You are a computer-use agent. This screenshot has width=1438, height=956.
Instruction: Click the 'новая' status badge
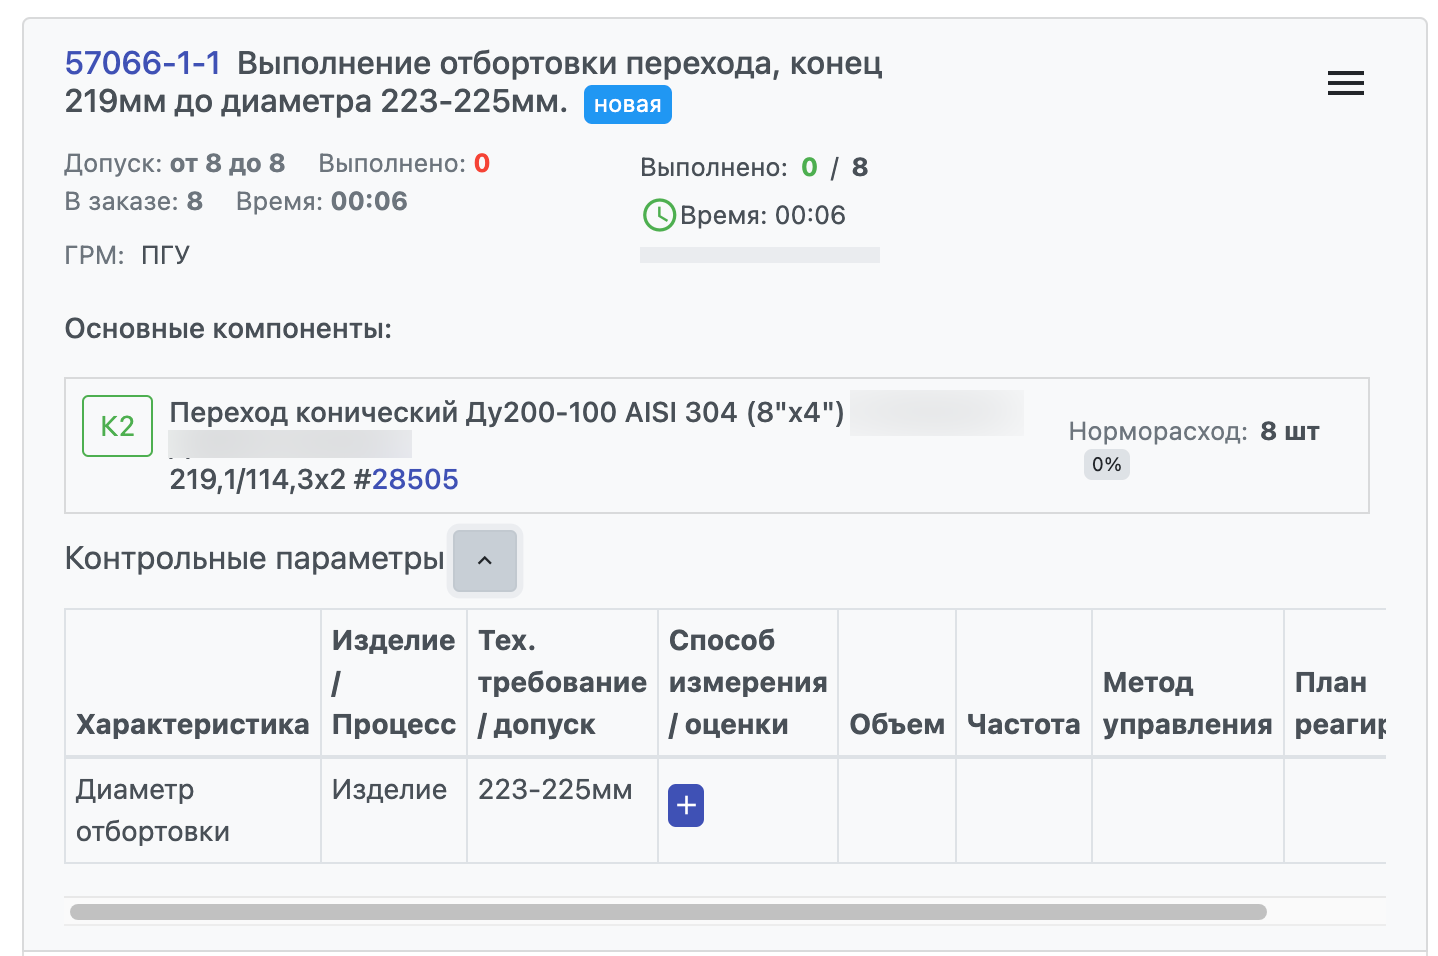[627, 105]
